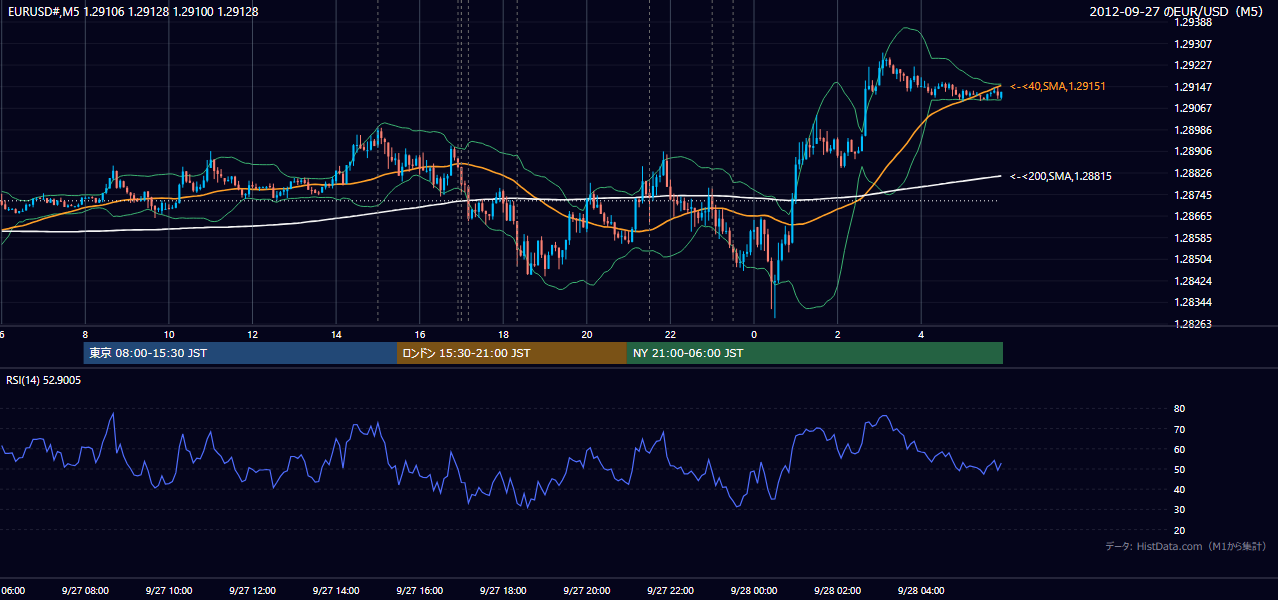Viewport: 1278px width, 600px height.
Task: Click the 9/28 02:00 time axis label
Action: click(838, 591)
